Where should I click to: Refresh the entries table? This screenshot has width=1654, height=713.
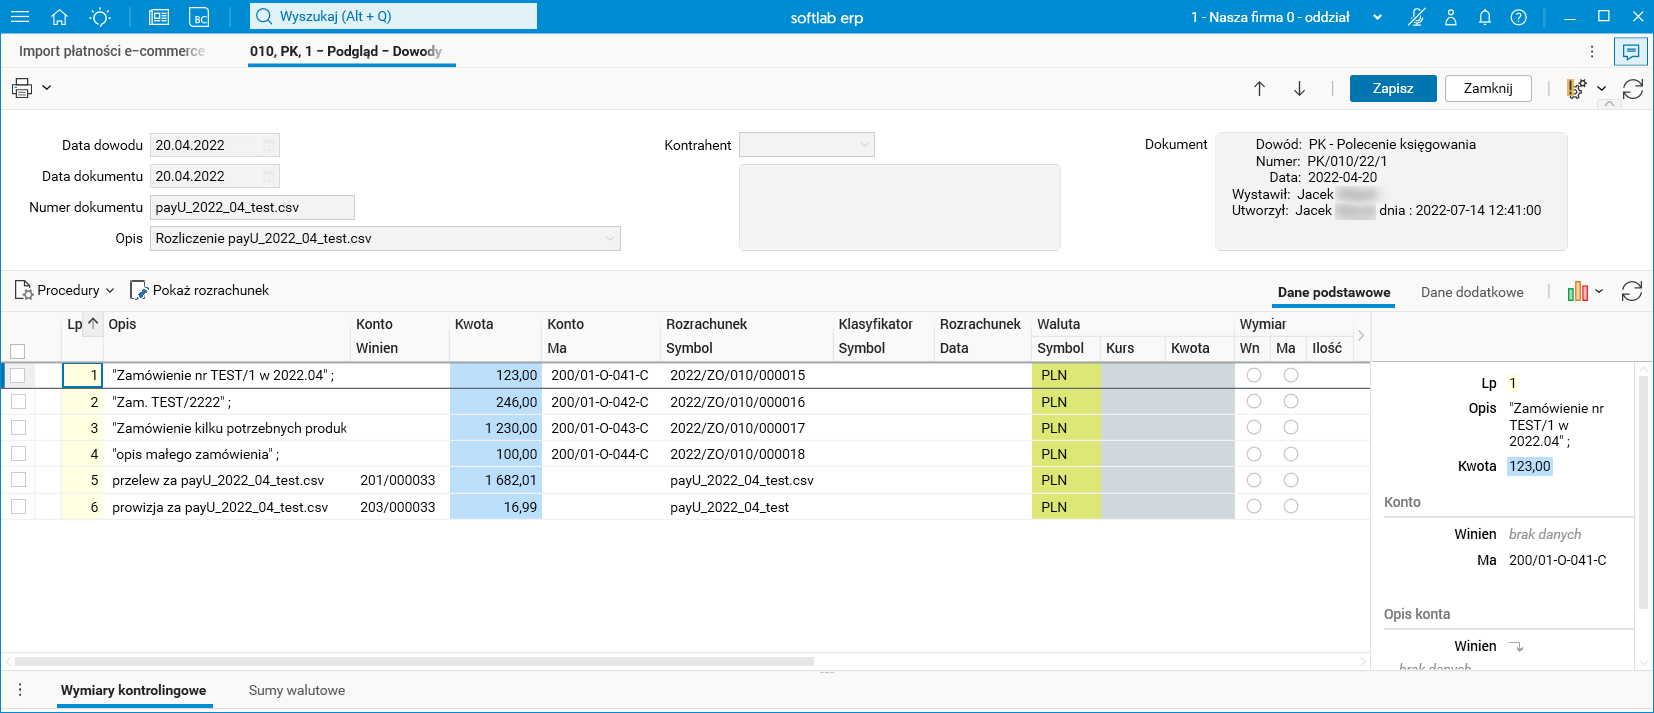[x=1632, y=291]
